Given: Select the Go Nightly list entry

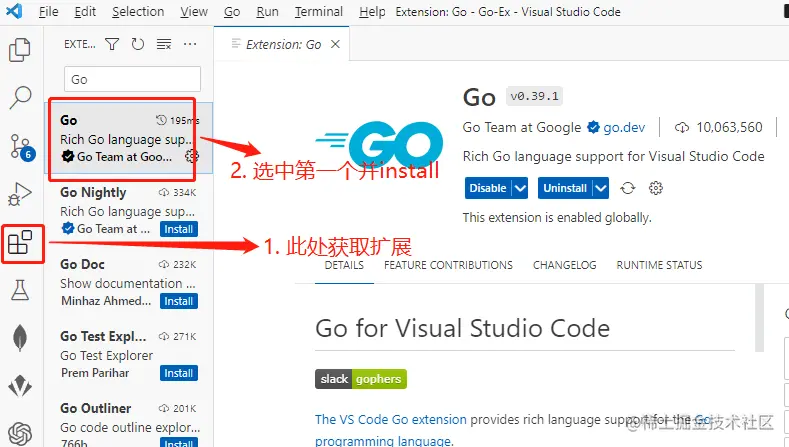Looking at the screenshot, I should tap(129, 210).
